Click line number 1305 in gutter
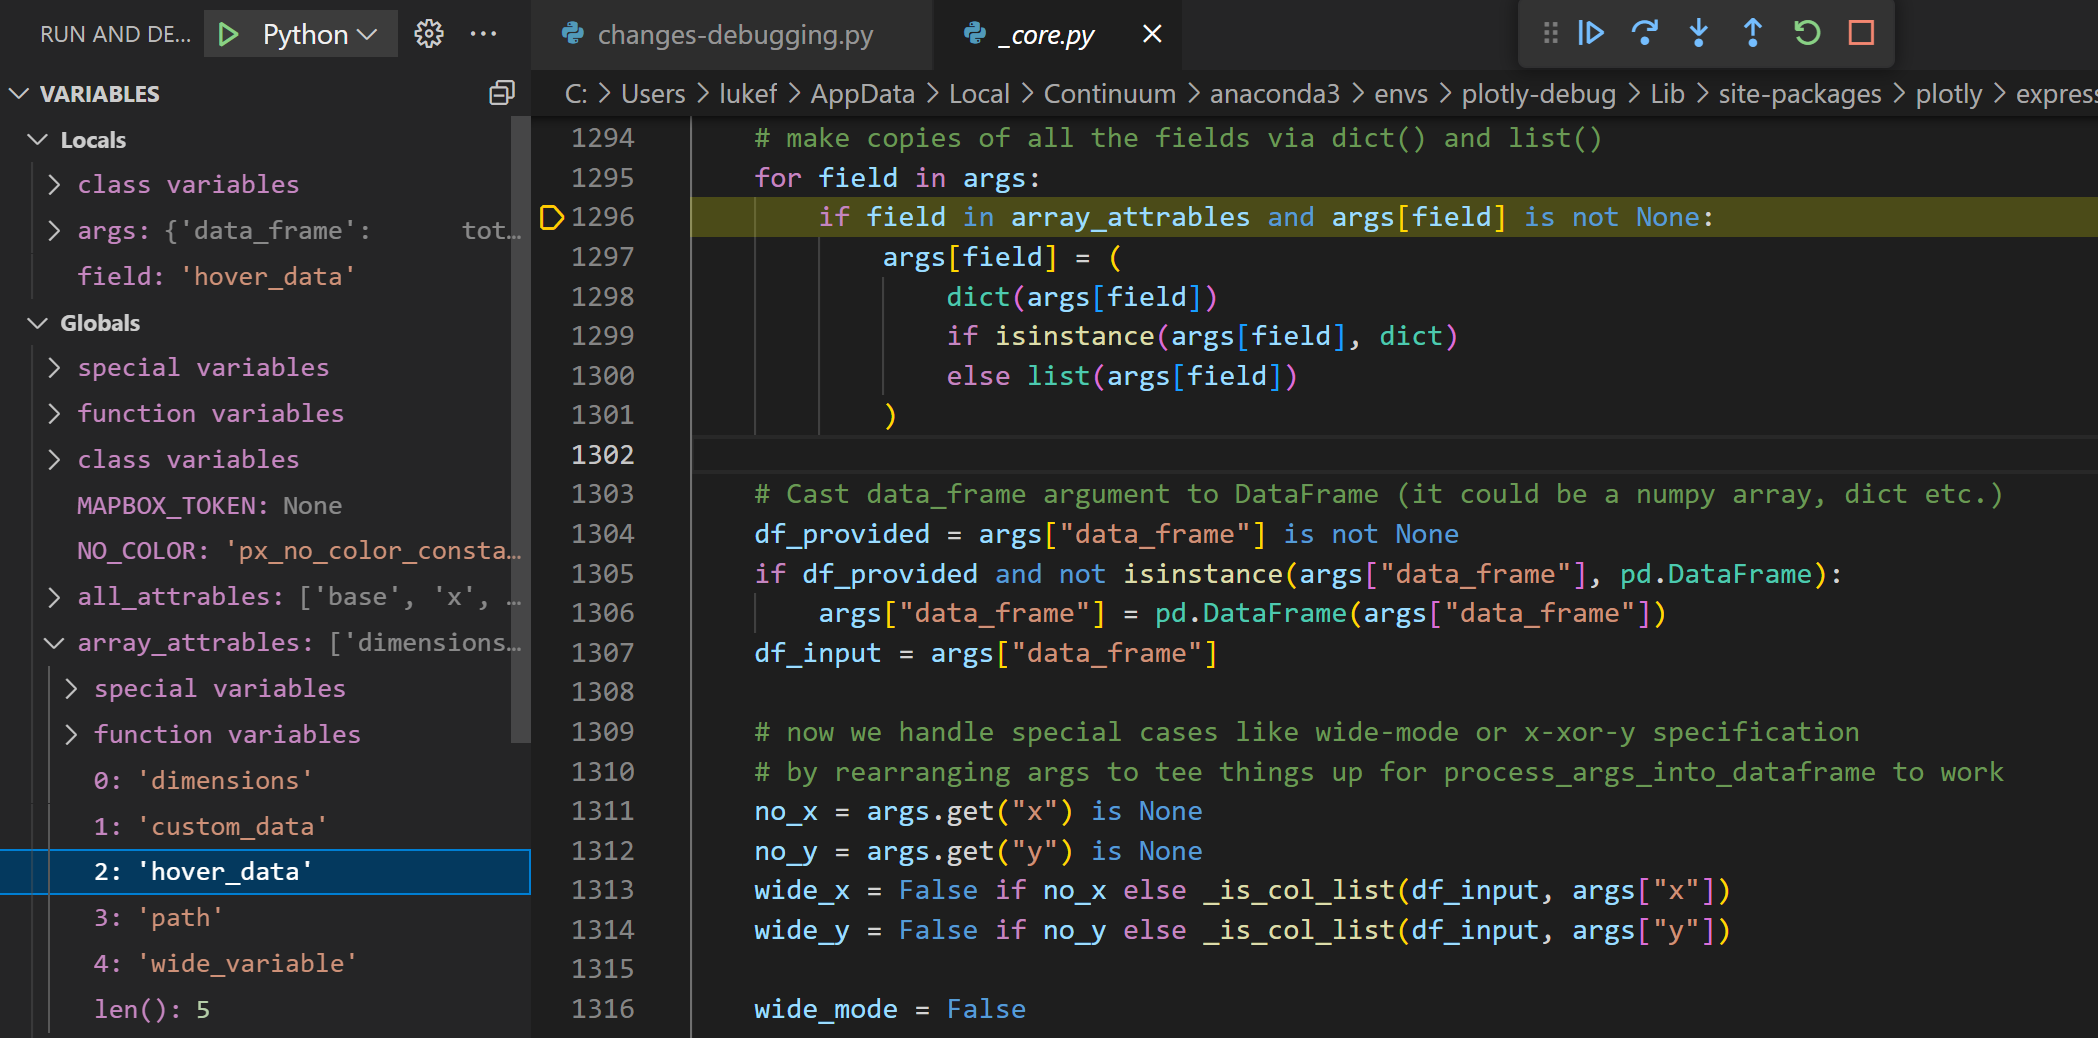 click(x=602, y=574)
